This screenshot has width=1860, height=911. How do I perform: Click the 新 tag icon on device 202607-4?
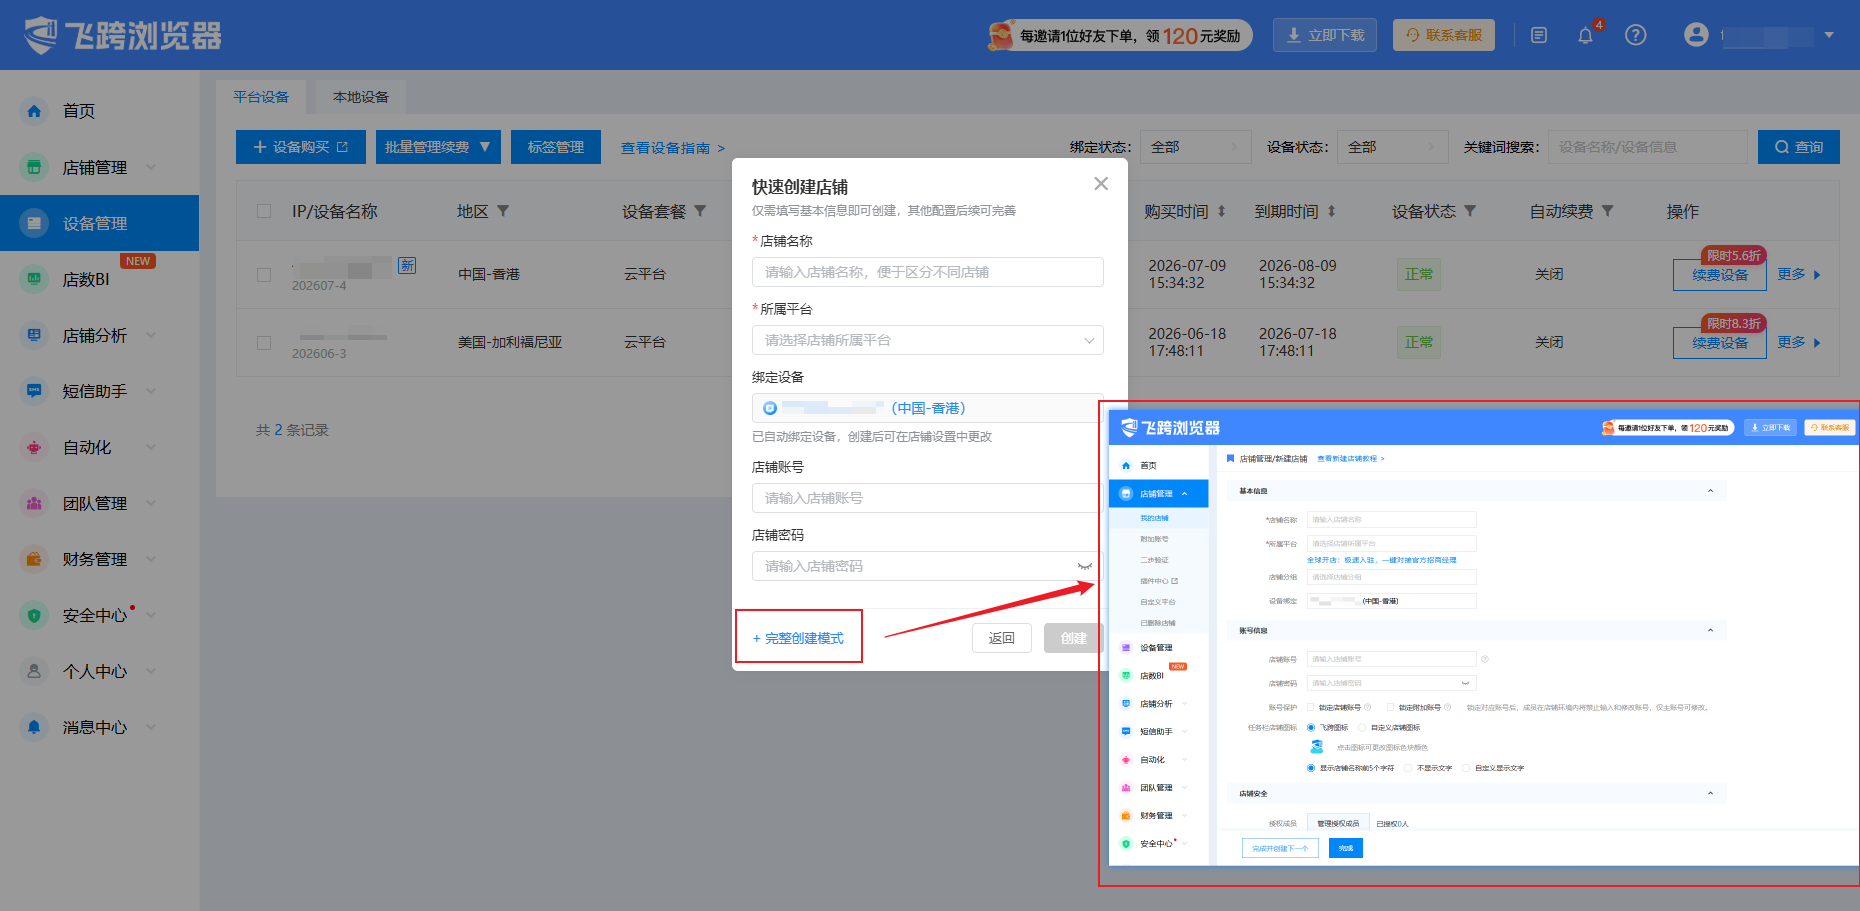click(407, 265)
